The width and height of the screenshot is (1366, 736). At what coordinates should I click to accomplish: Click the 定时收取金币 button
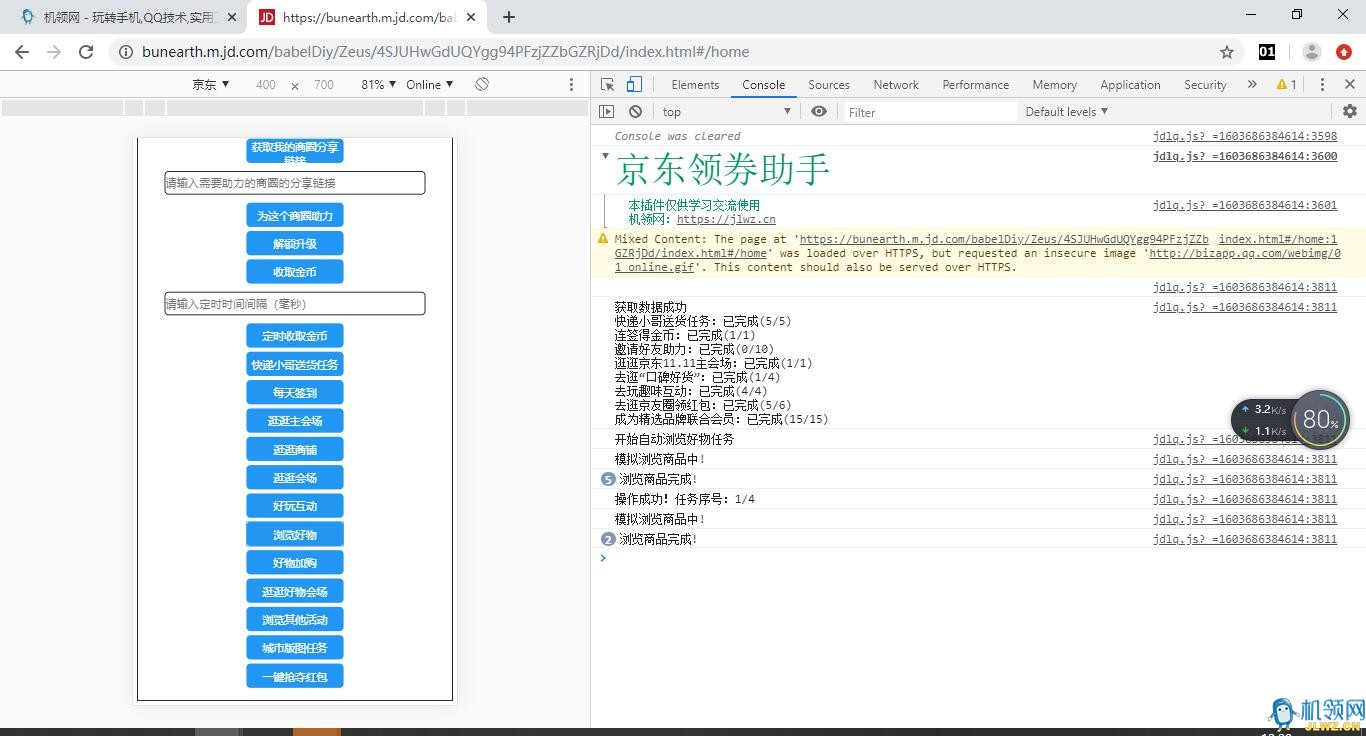click(x=295, y=336)
